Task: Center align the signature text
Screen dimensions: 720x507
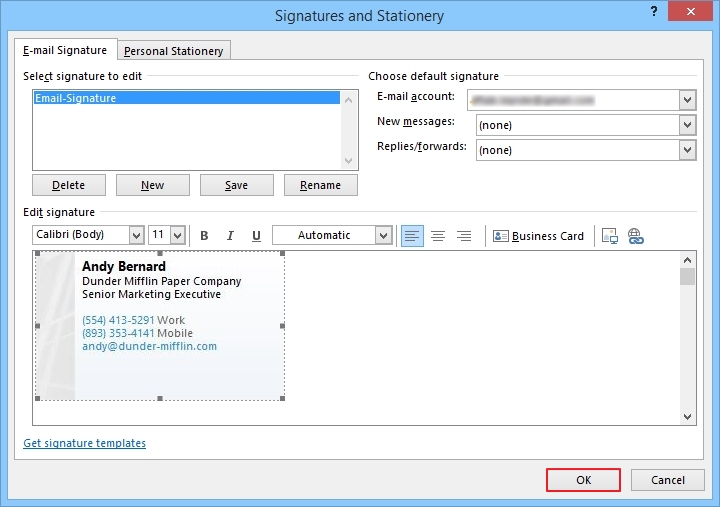Action: (x=438, y=236)
